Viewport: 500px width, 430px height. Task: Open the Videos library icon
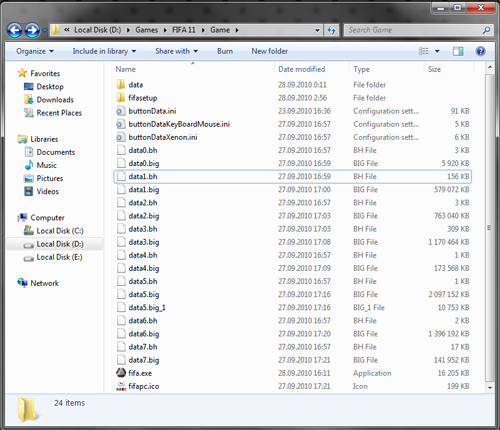[29, 191]
